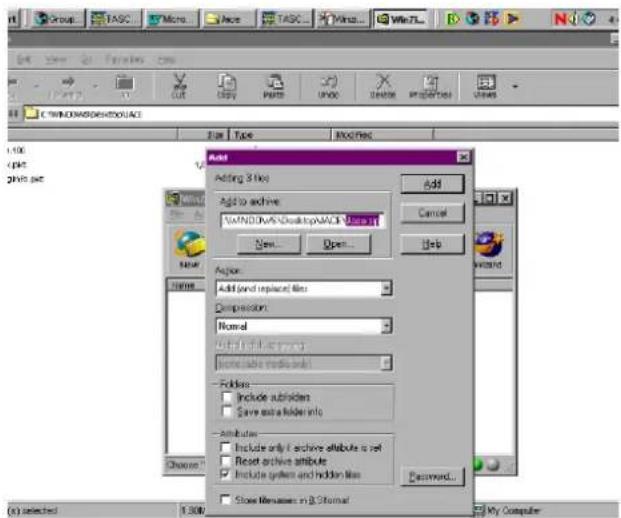Screen dimensions: 621x518
Task: Sort by the Type column header
Action: pyautogui.click(x=280, y=135)
